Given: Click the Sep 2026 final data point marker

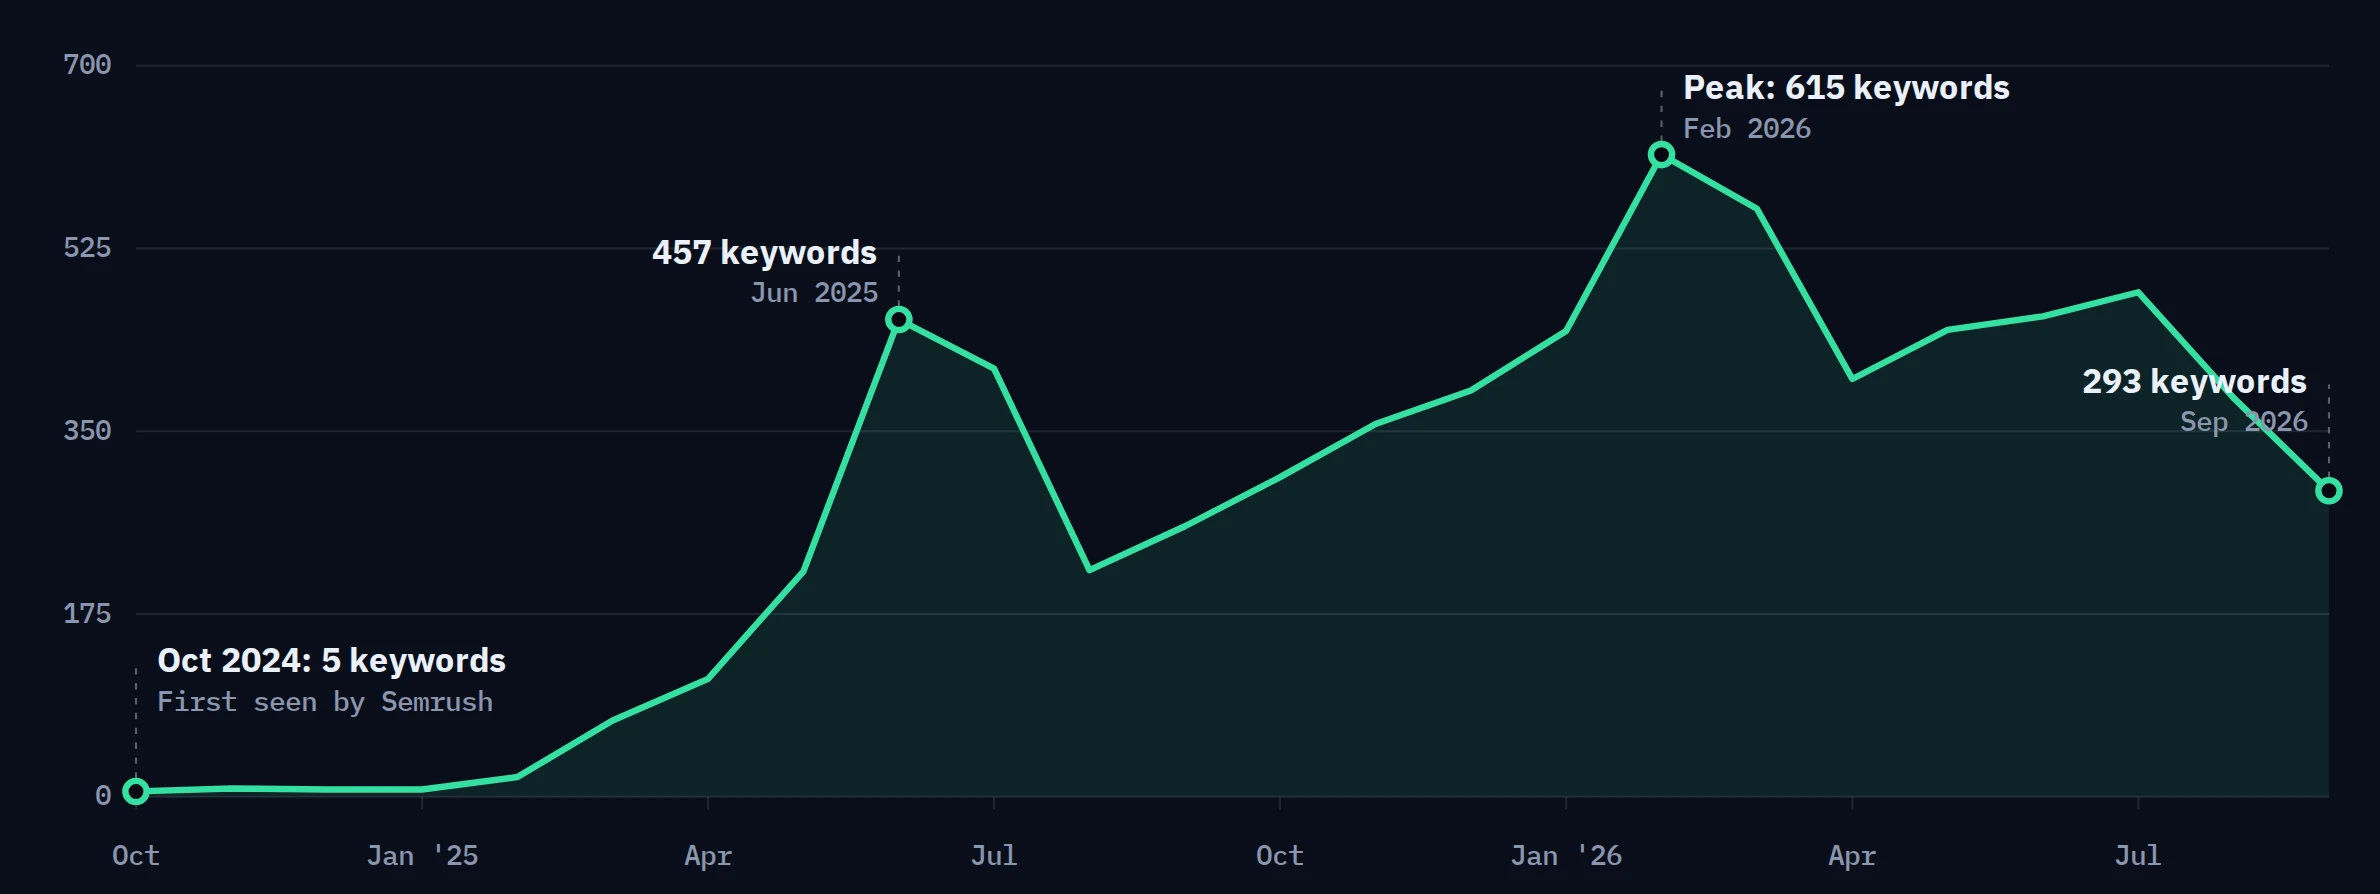Looking at the screenshot, I should [2328, 491].
